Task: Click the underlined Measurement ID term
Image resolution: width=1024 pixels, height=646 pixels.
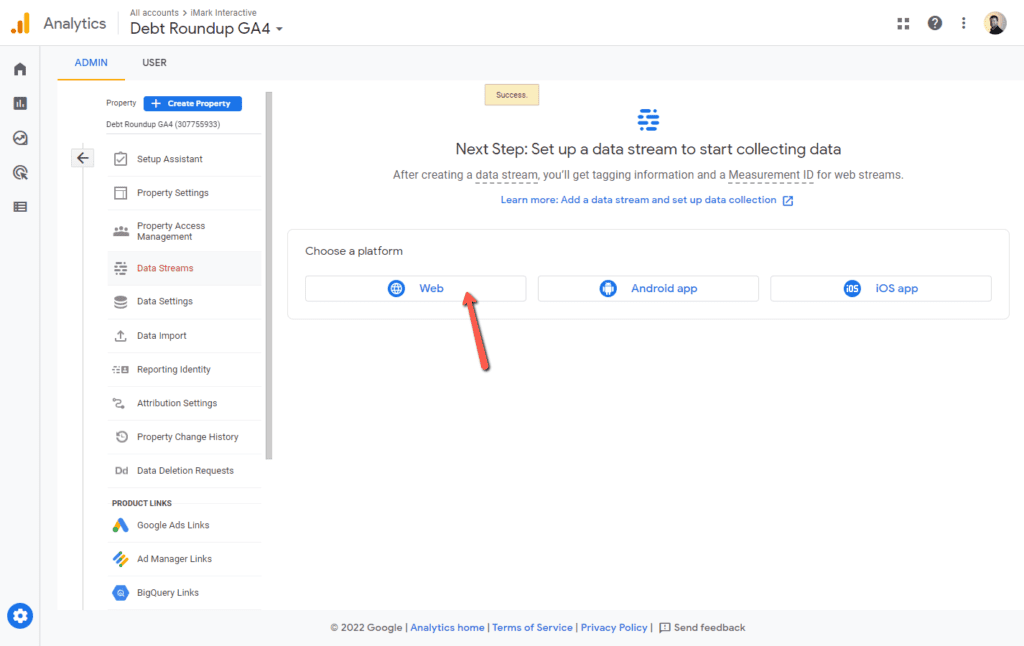Action: 771,175
